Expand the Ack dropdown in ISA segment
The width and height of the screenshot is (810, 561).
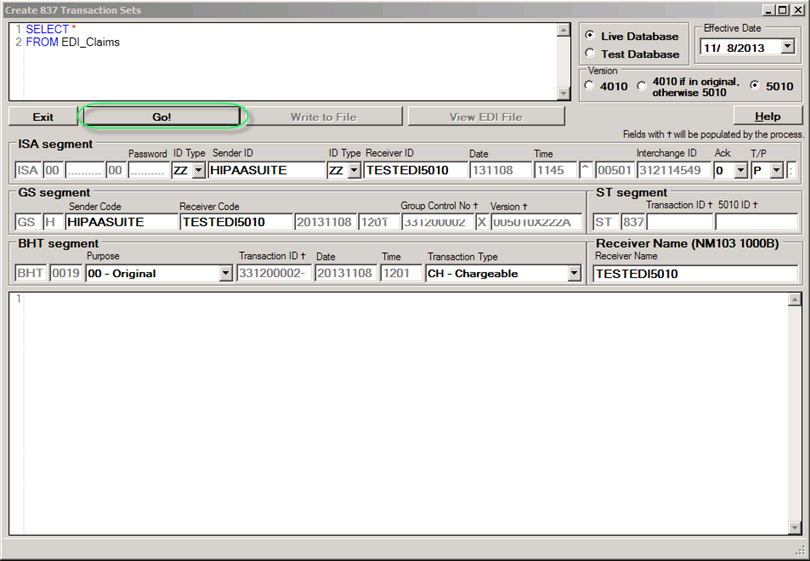(740, 171)
